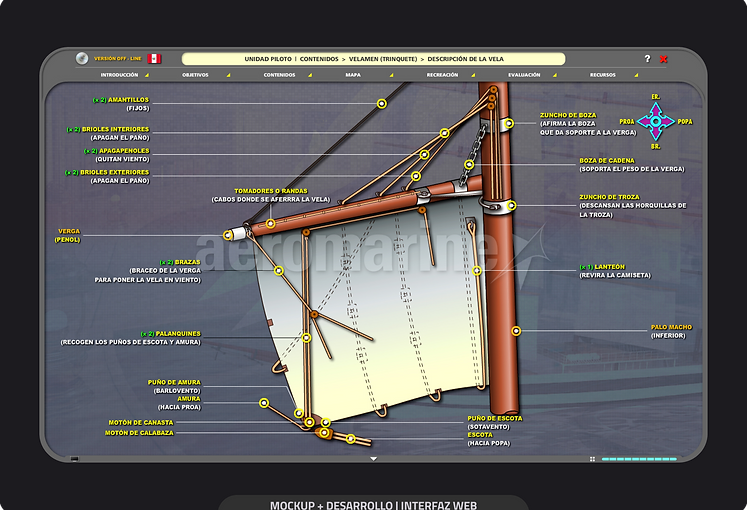Open the Contenidos menu
Screen dimensions: 747x510
point(279,75)
